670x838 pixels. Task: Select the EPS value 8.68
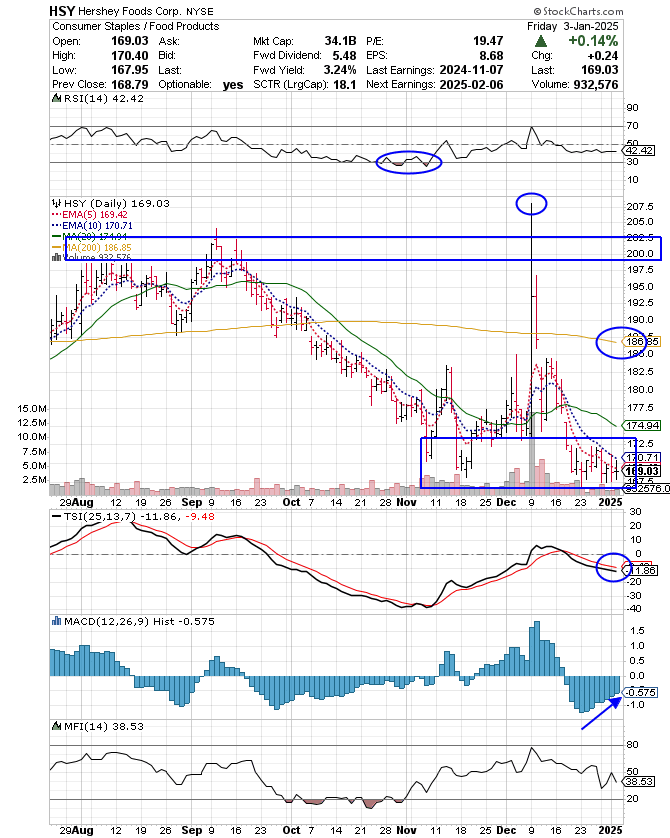coord(491,56)
